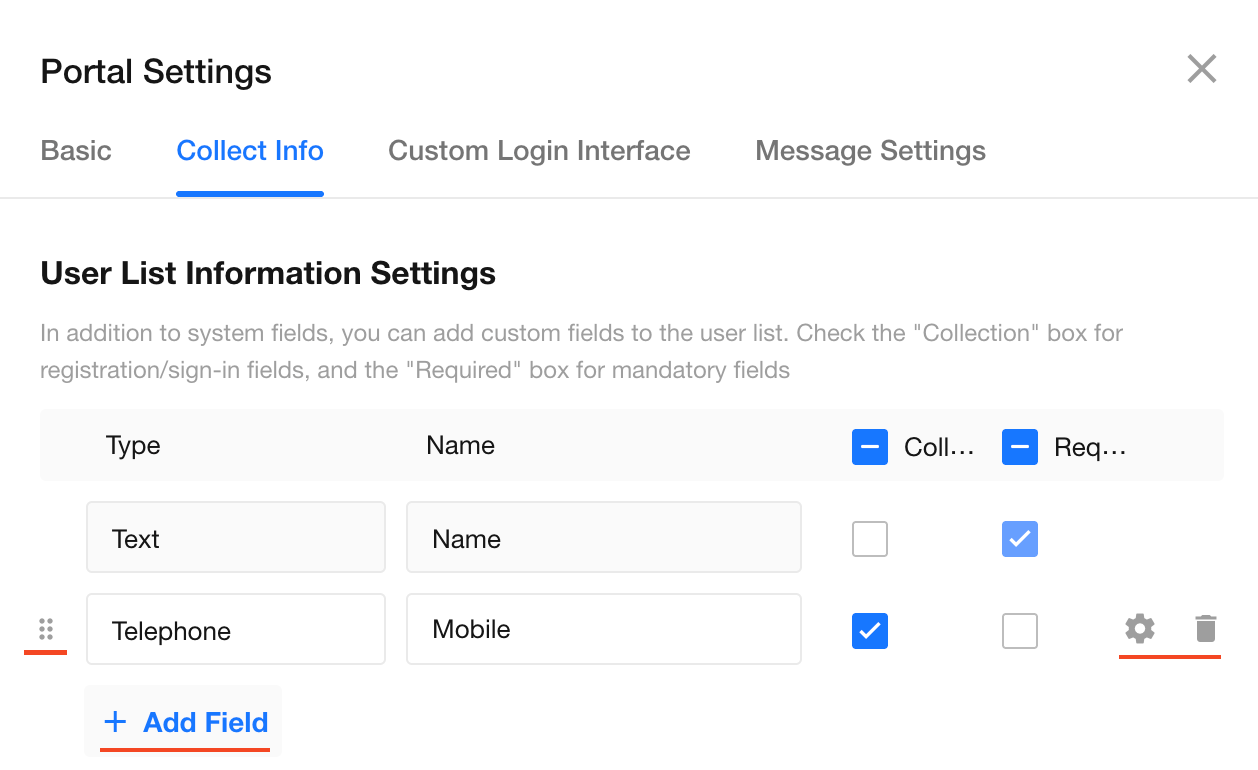The image size is (1258, 770).
Task: Toggle the header Collection select-all checkbox
Action: click(x=869, y=447)
